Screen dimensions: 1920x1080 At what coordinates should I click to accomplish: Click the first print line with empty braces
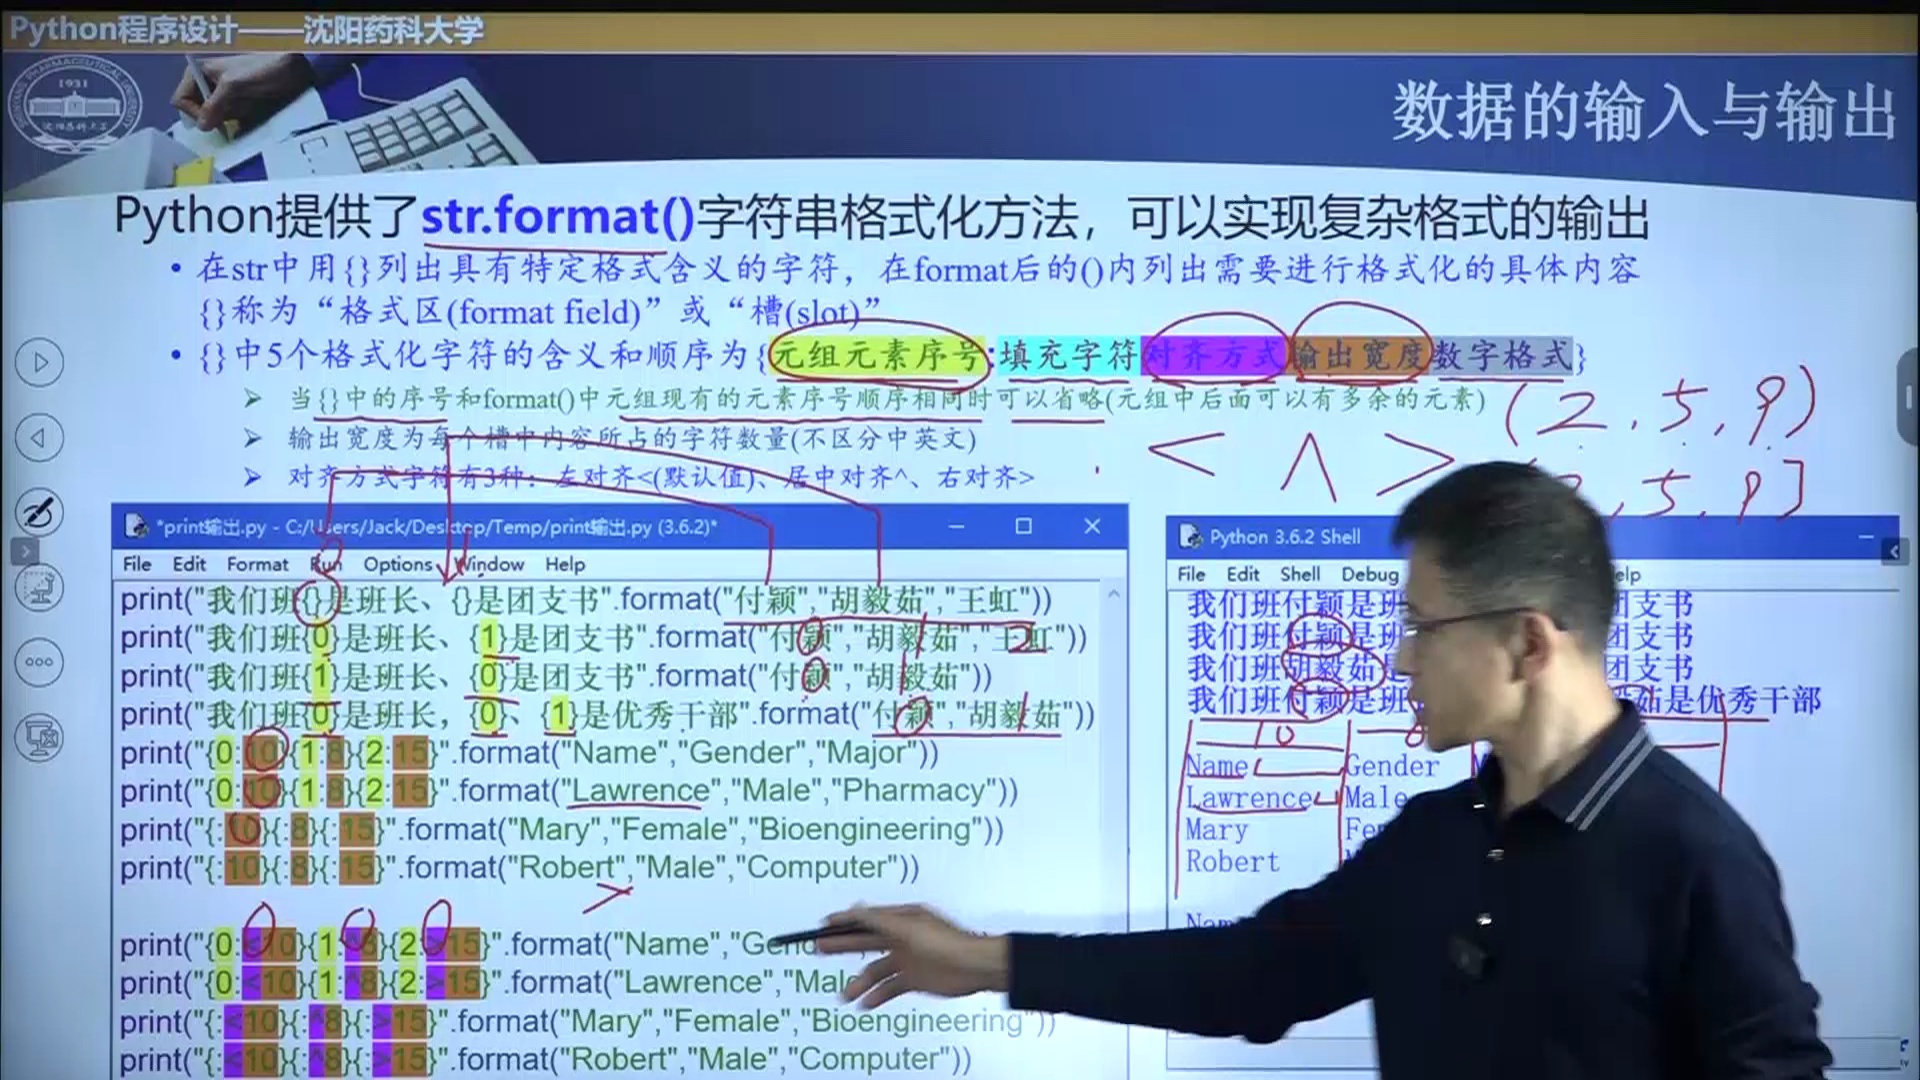(586, 600)
